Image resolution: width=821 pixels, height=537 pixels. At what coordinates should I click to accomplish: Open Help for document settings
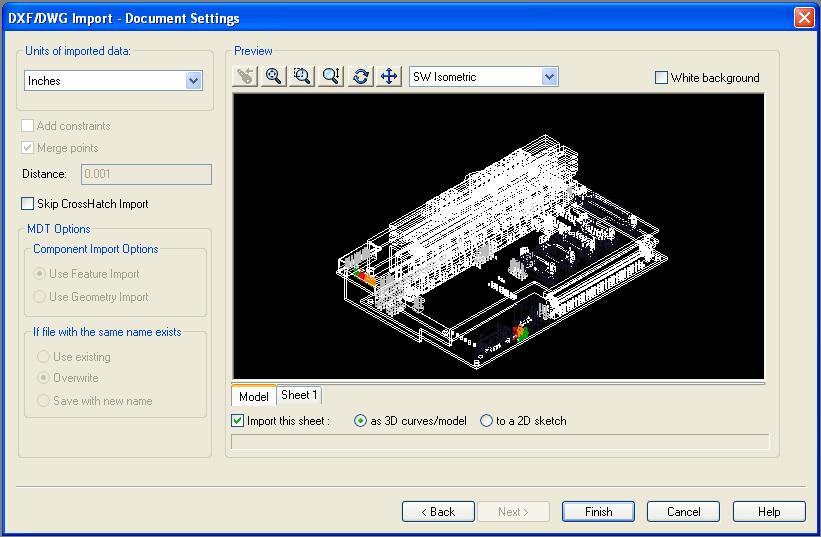[x=769, y=511]
